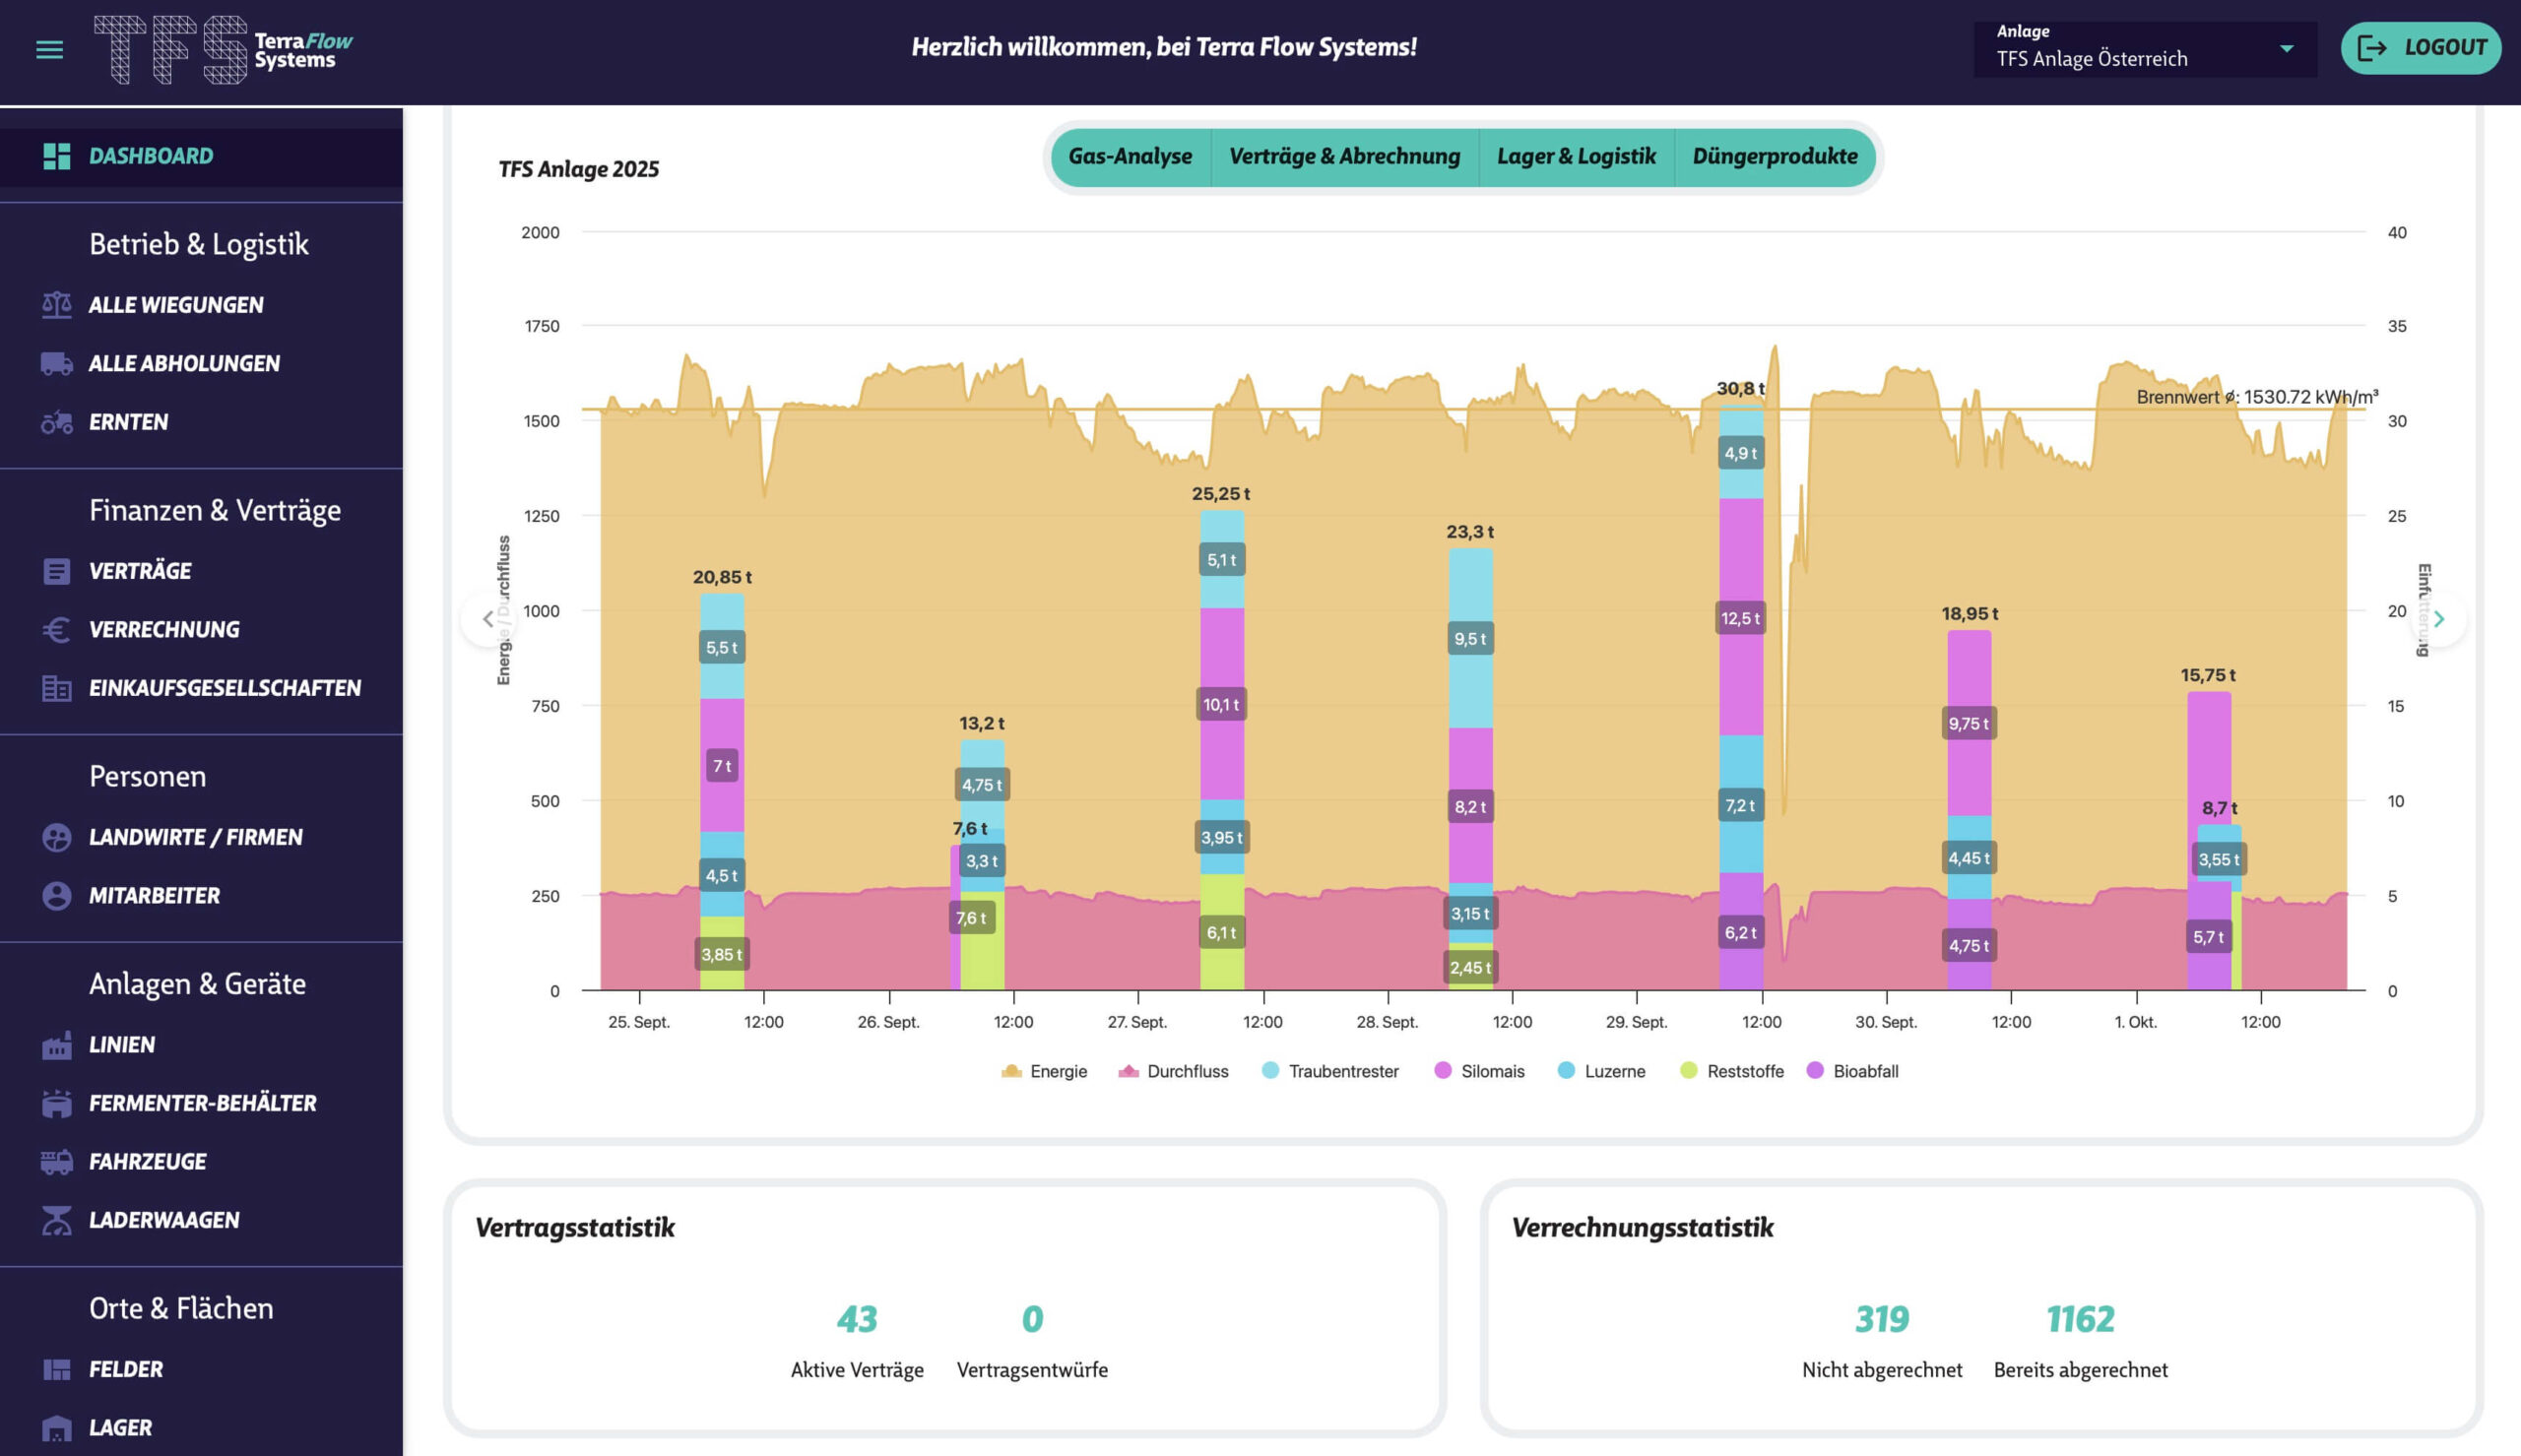Click the Einkaufsgesellschaften building icon
This screenshot has width=2521, height=1456.
[x=56, y=688]
